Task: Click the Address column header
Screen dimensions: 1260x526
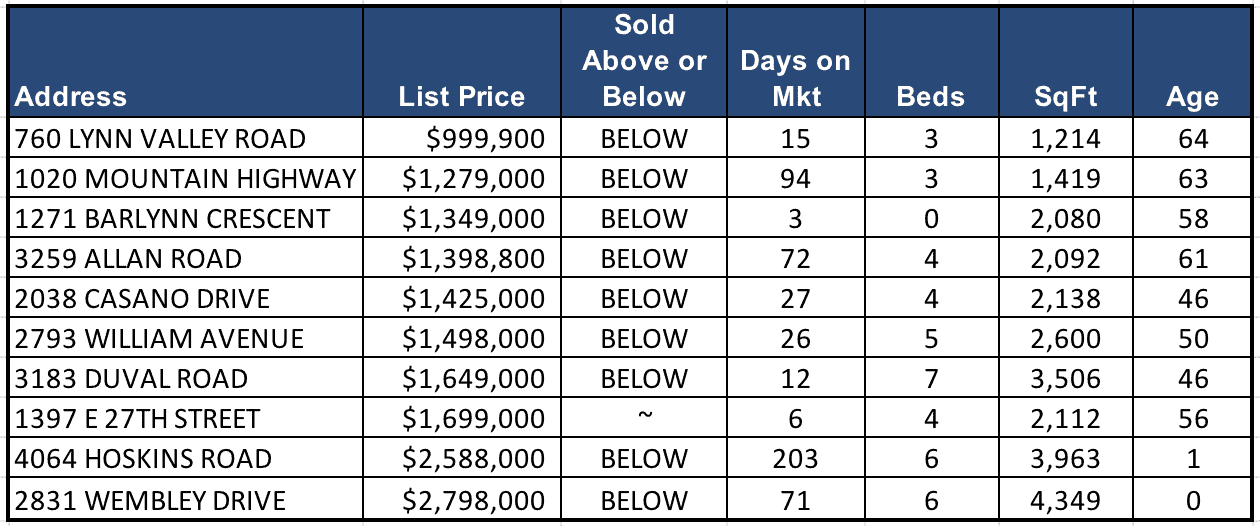Action: pyautogui.click(x=72, y=97)
